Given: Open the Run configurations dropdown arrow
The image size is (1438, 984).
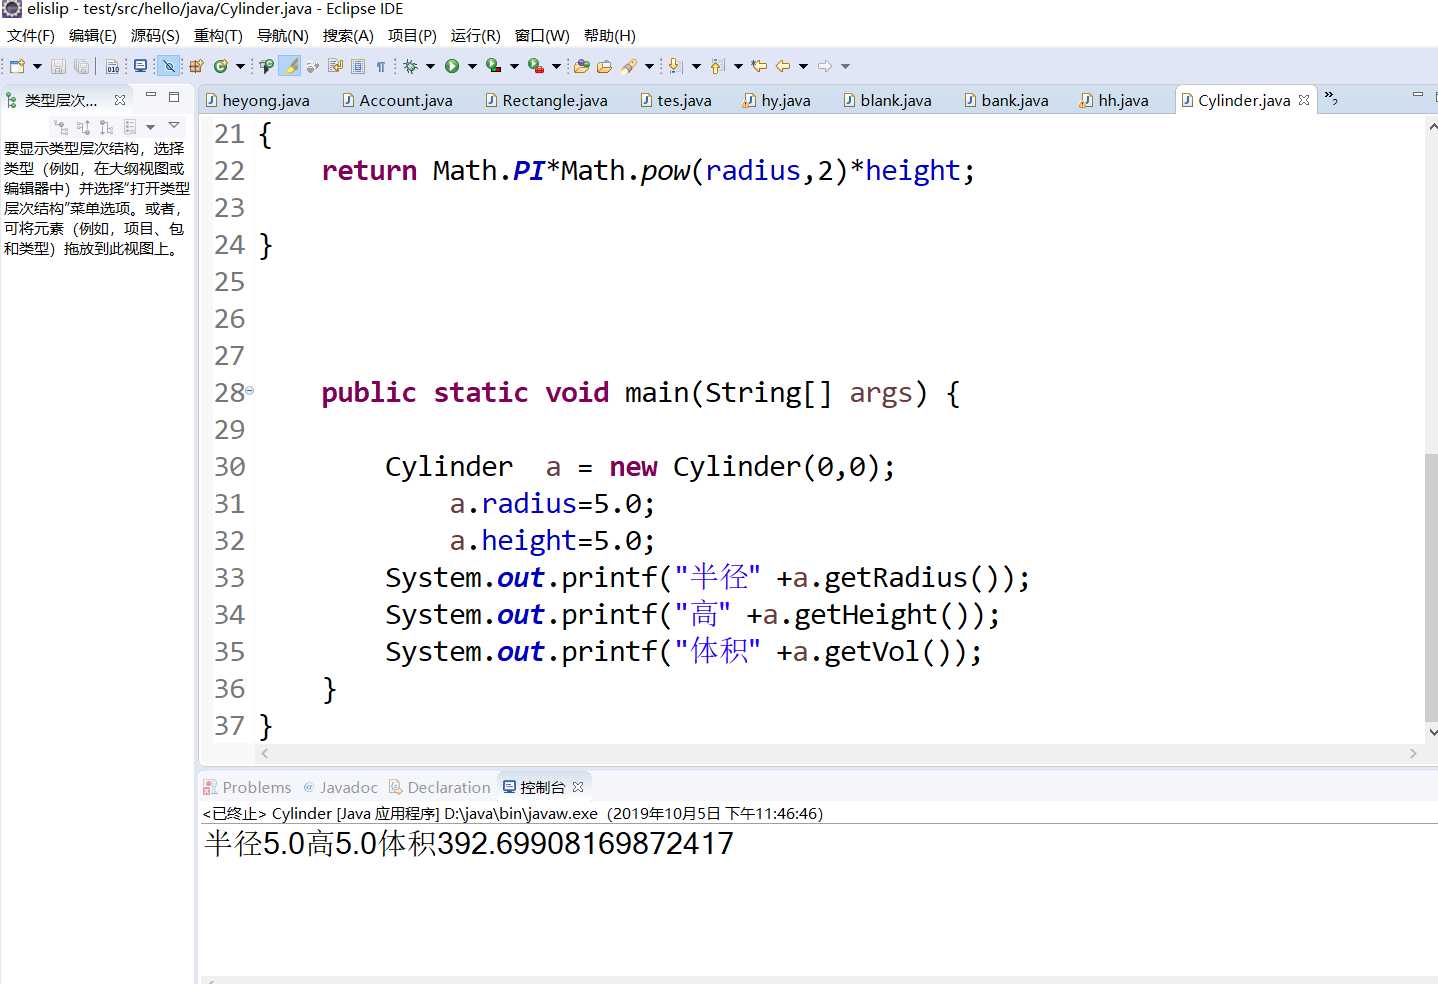Looking at the screenshot, I should pos(472,66).
